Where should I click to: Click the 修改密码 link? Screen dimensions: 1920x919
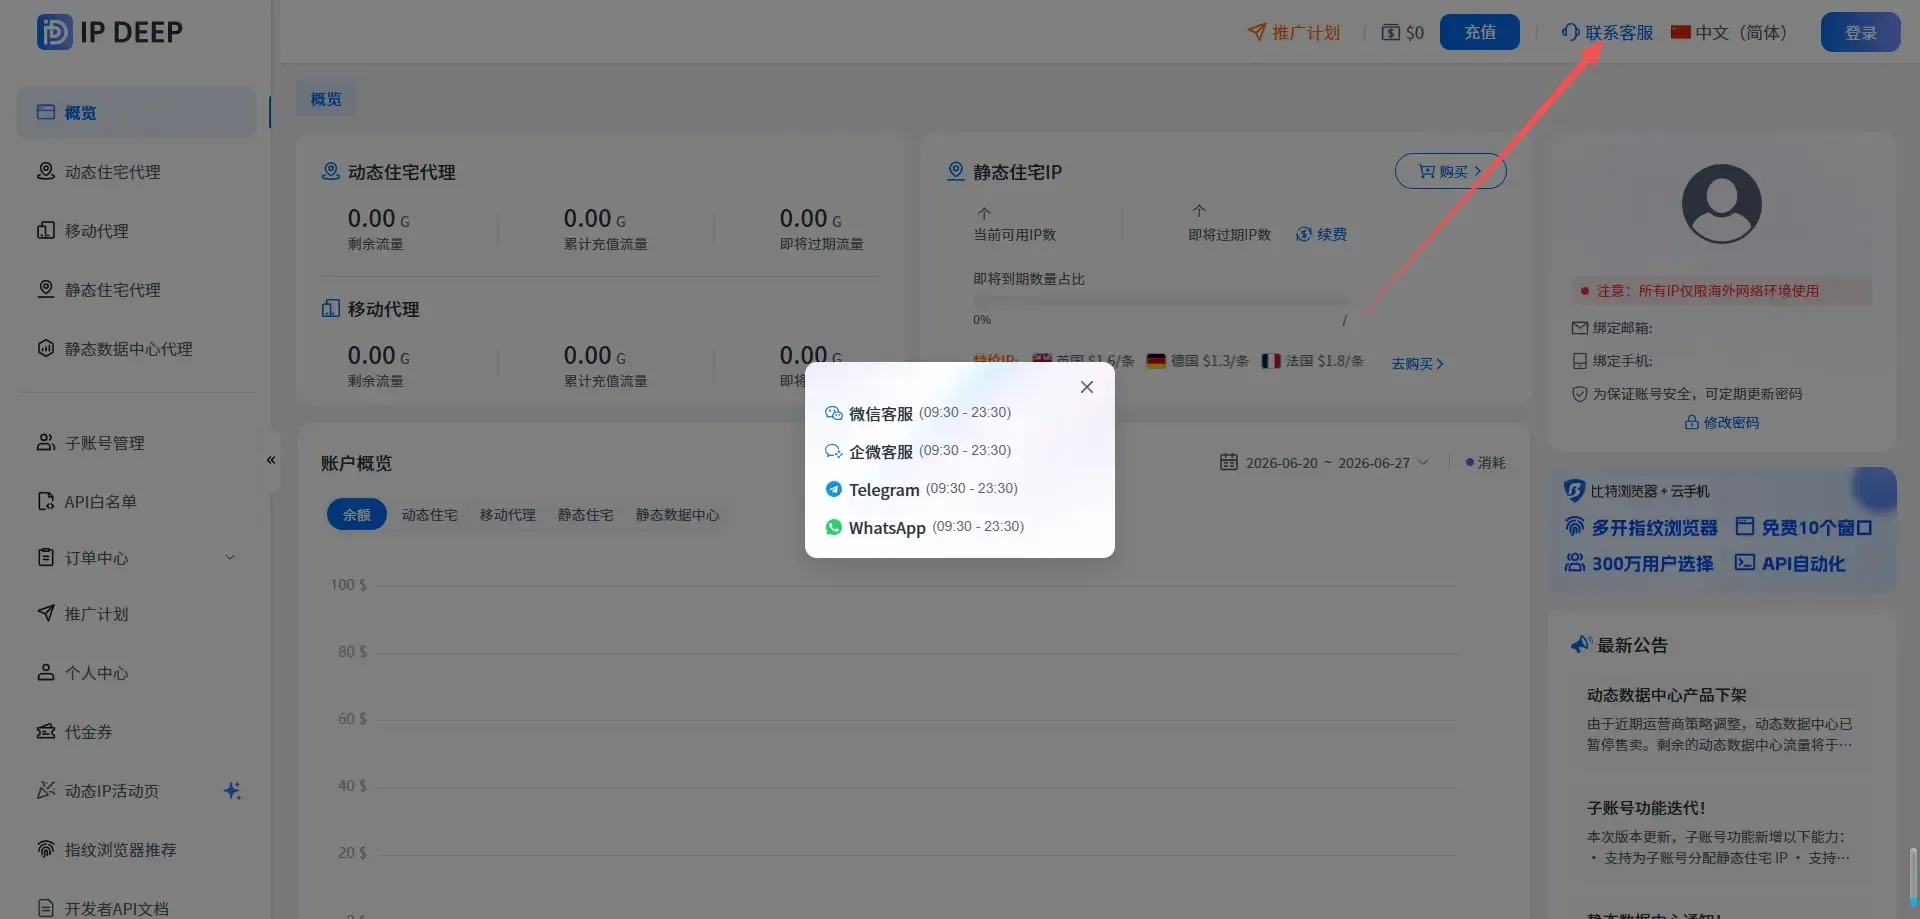1721,422
